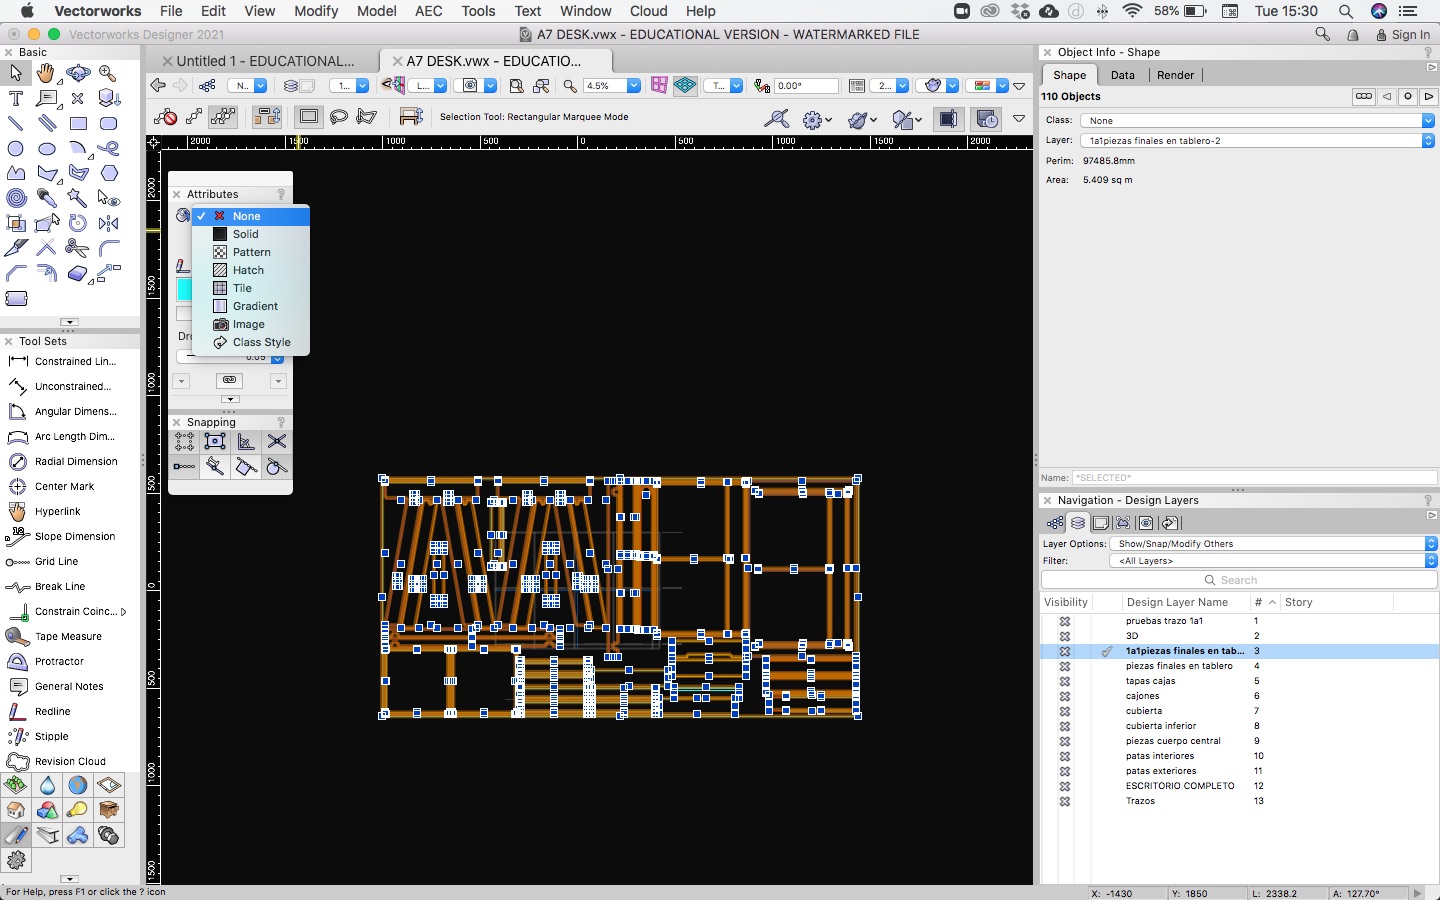Select the Pan hand tool
Screen dimensions: 1440x900
[x=46, y=73]
